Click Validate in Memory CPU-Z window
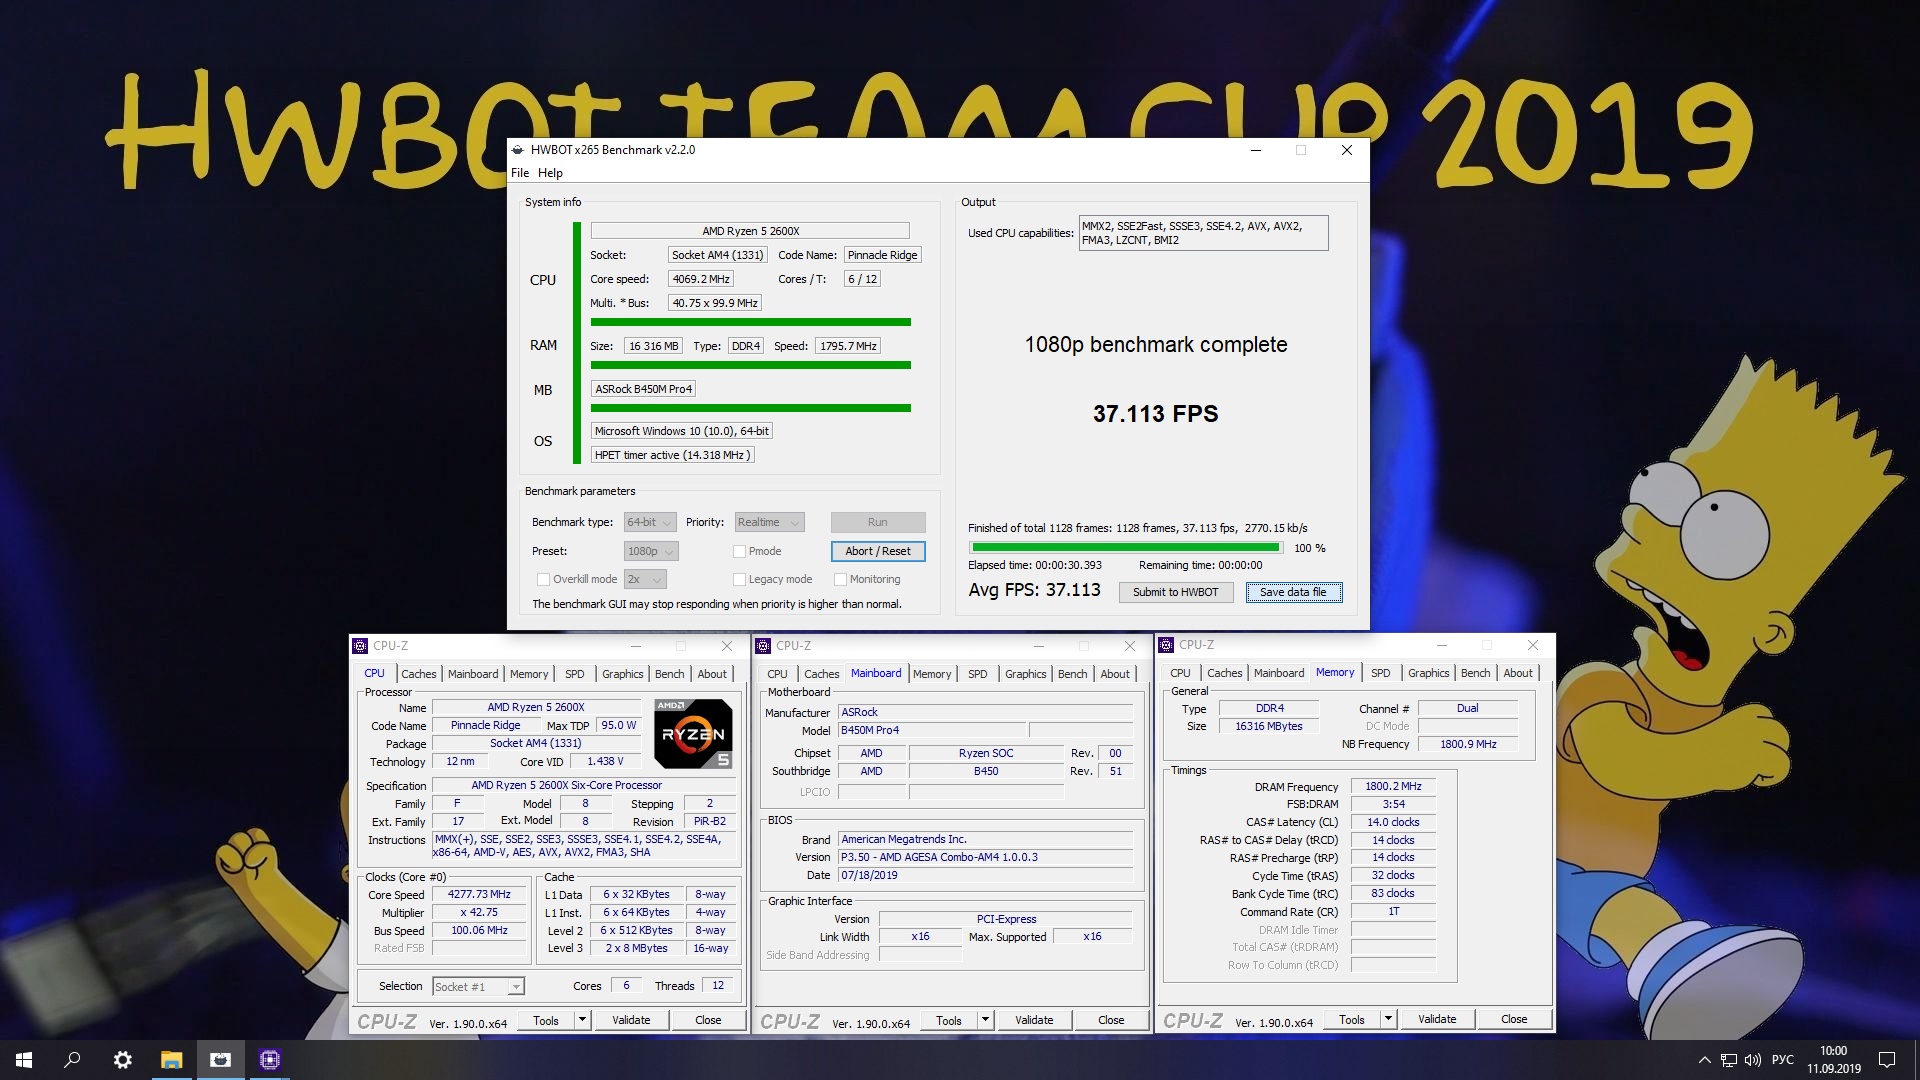Viewport: 1920px width, 1080px height. point(1436,1019)
